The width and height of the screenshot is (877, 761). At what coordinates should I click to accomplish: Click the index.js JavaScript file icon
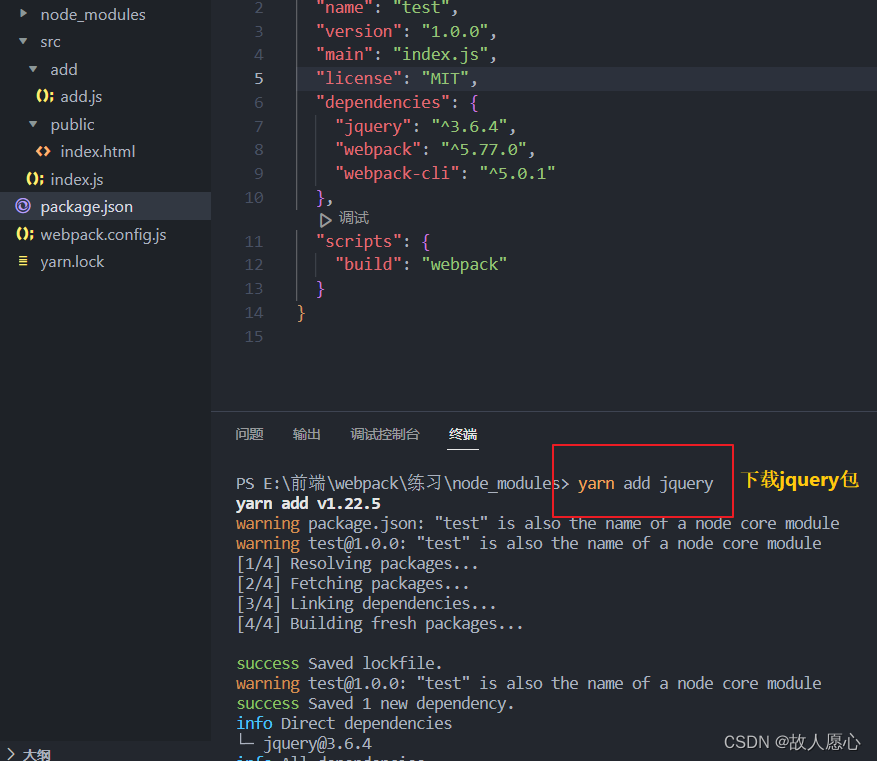(x=35, y=179)
